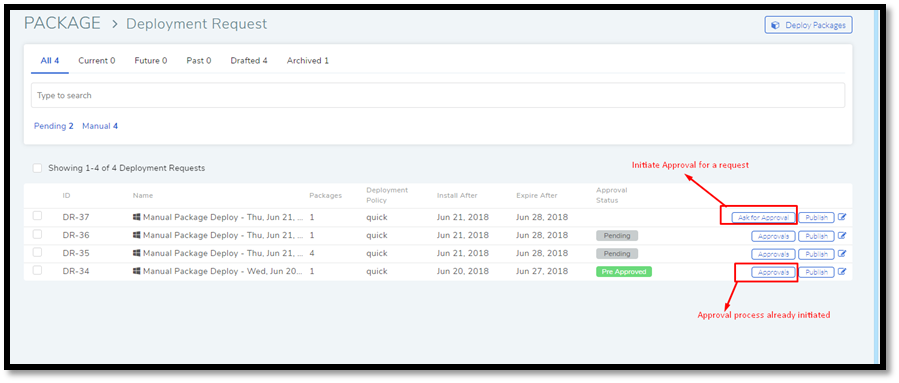Switch to the Future 0 tab
Screen dimensions: 899x383
point(151,60)
